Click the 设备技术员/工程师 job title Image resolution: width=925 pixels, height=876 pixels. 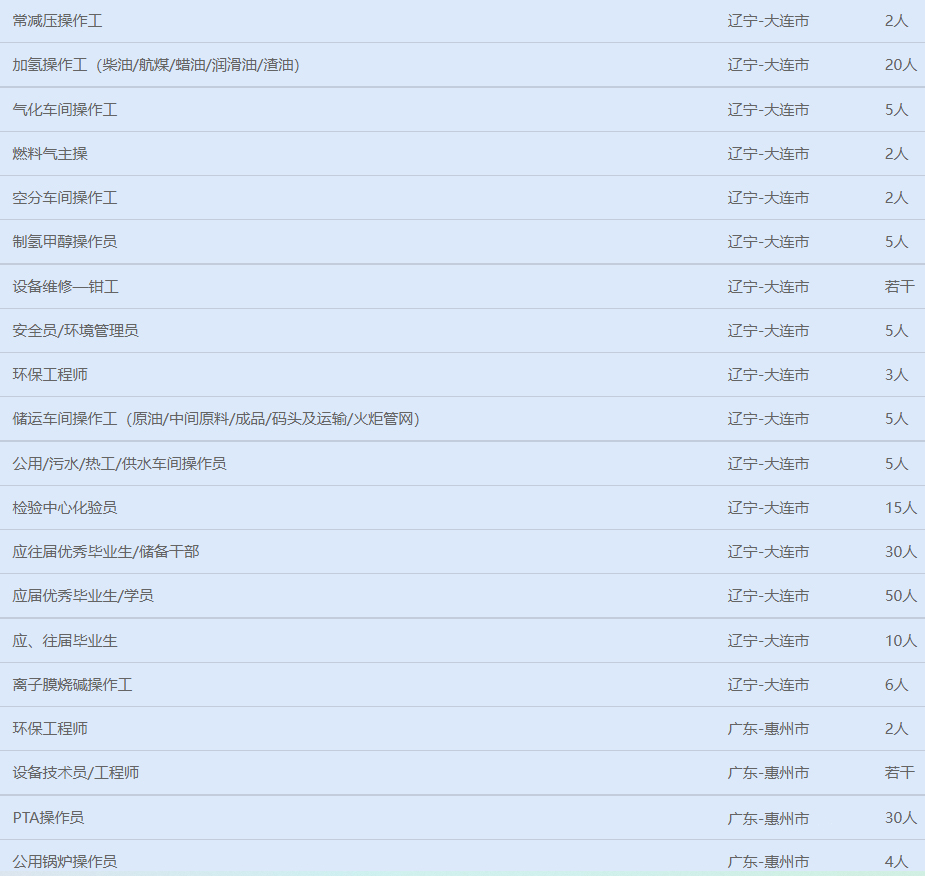pos(76,773)
